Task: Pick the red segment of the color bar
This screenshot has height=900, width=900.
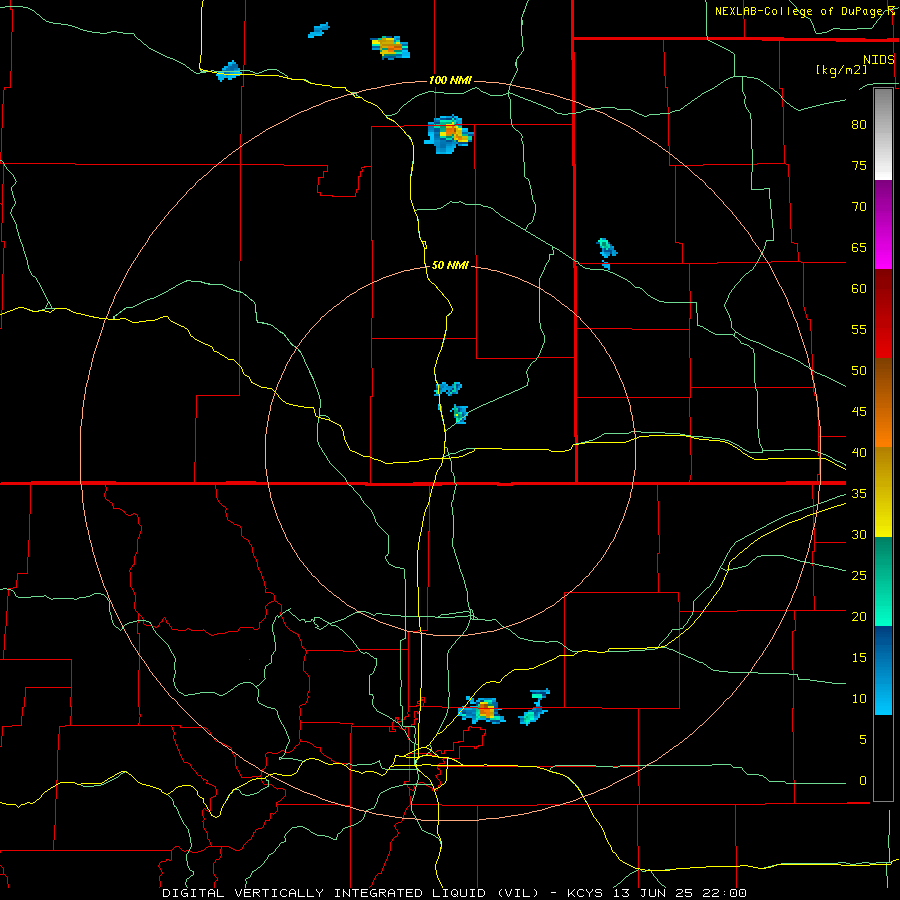Action: pos(883,314)
